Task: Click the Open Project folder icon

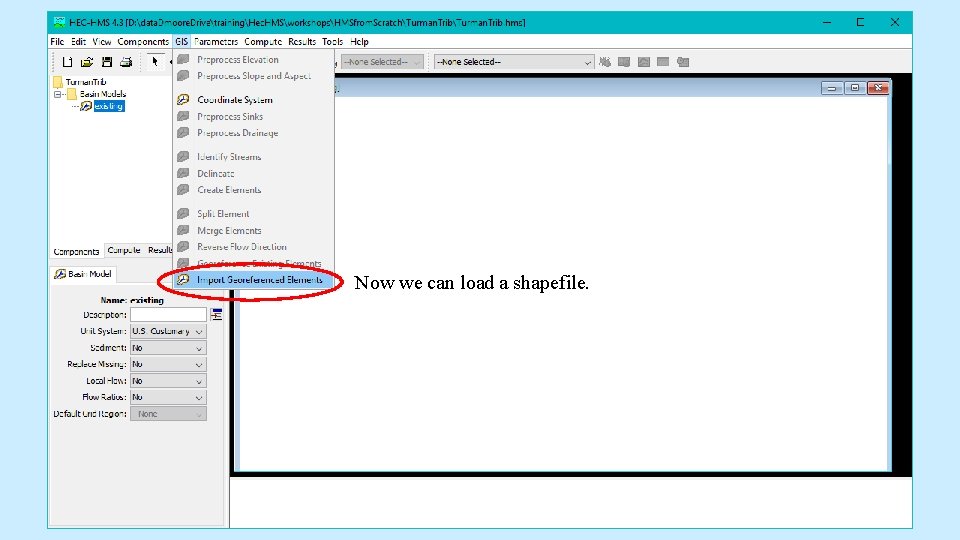Action: (x=87, y=62)
